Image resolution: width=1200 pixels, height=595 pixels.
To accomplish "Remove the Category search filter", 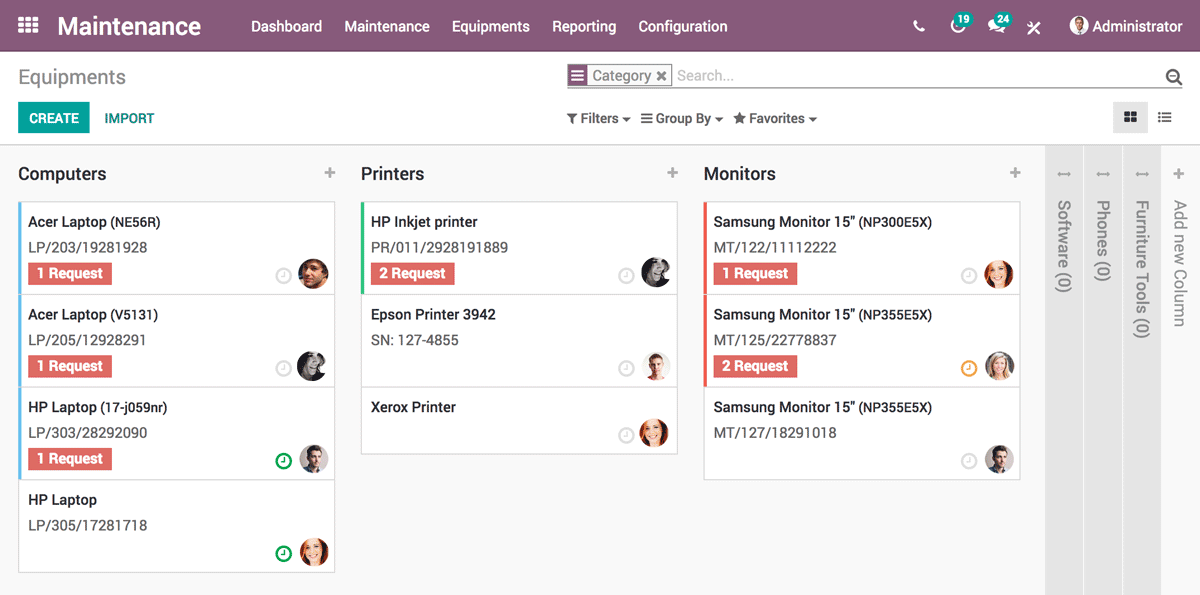I will tap(661, 75).
